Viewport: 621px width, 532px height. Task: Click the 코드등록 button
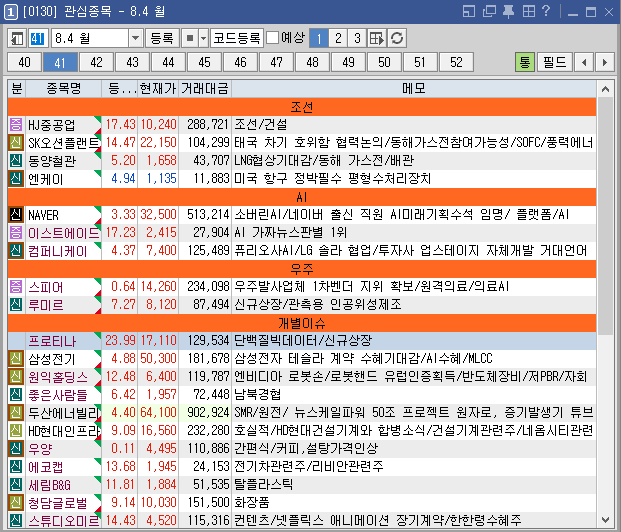point(236,38)
